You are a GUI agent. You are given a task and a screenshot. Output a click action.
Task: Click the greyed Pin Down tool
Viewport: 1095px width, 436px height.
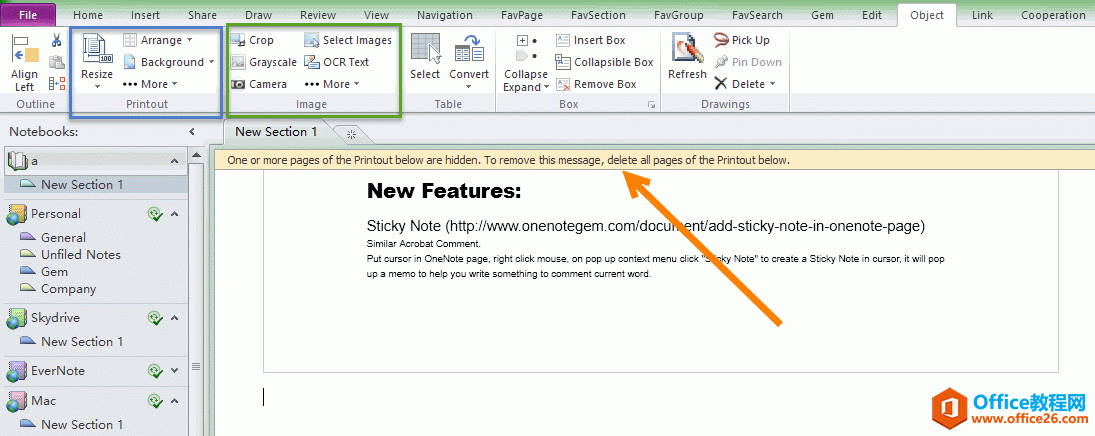coord(747,62)
